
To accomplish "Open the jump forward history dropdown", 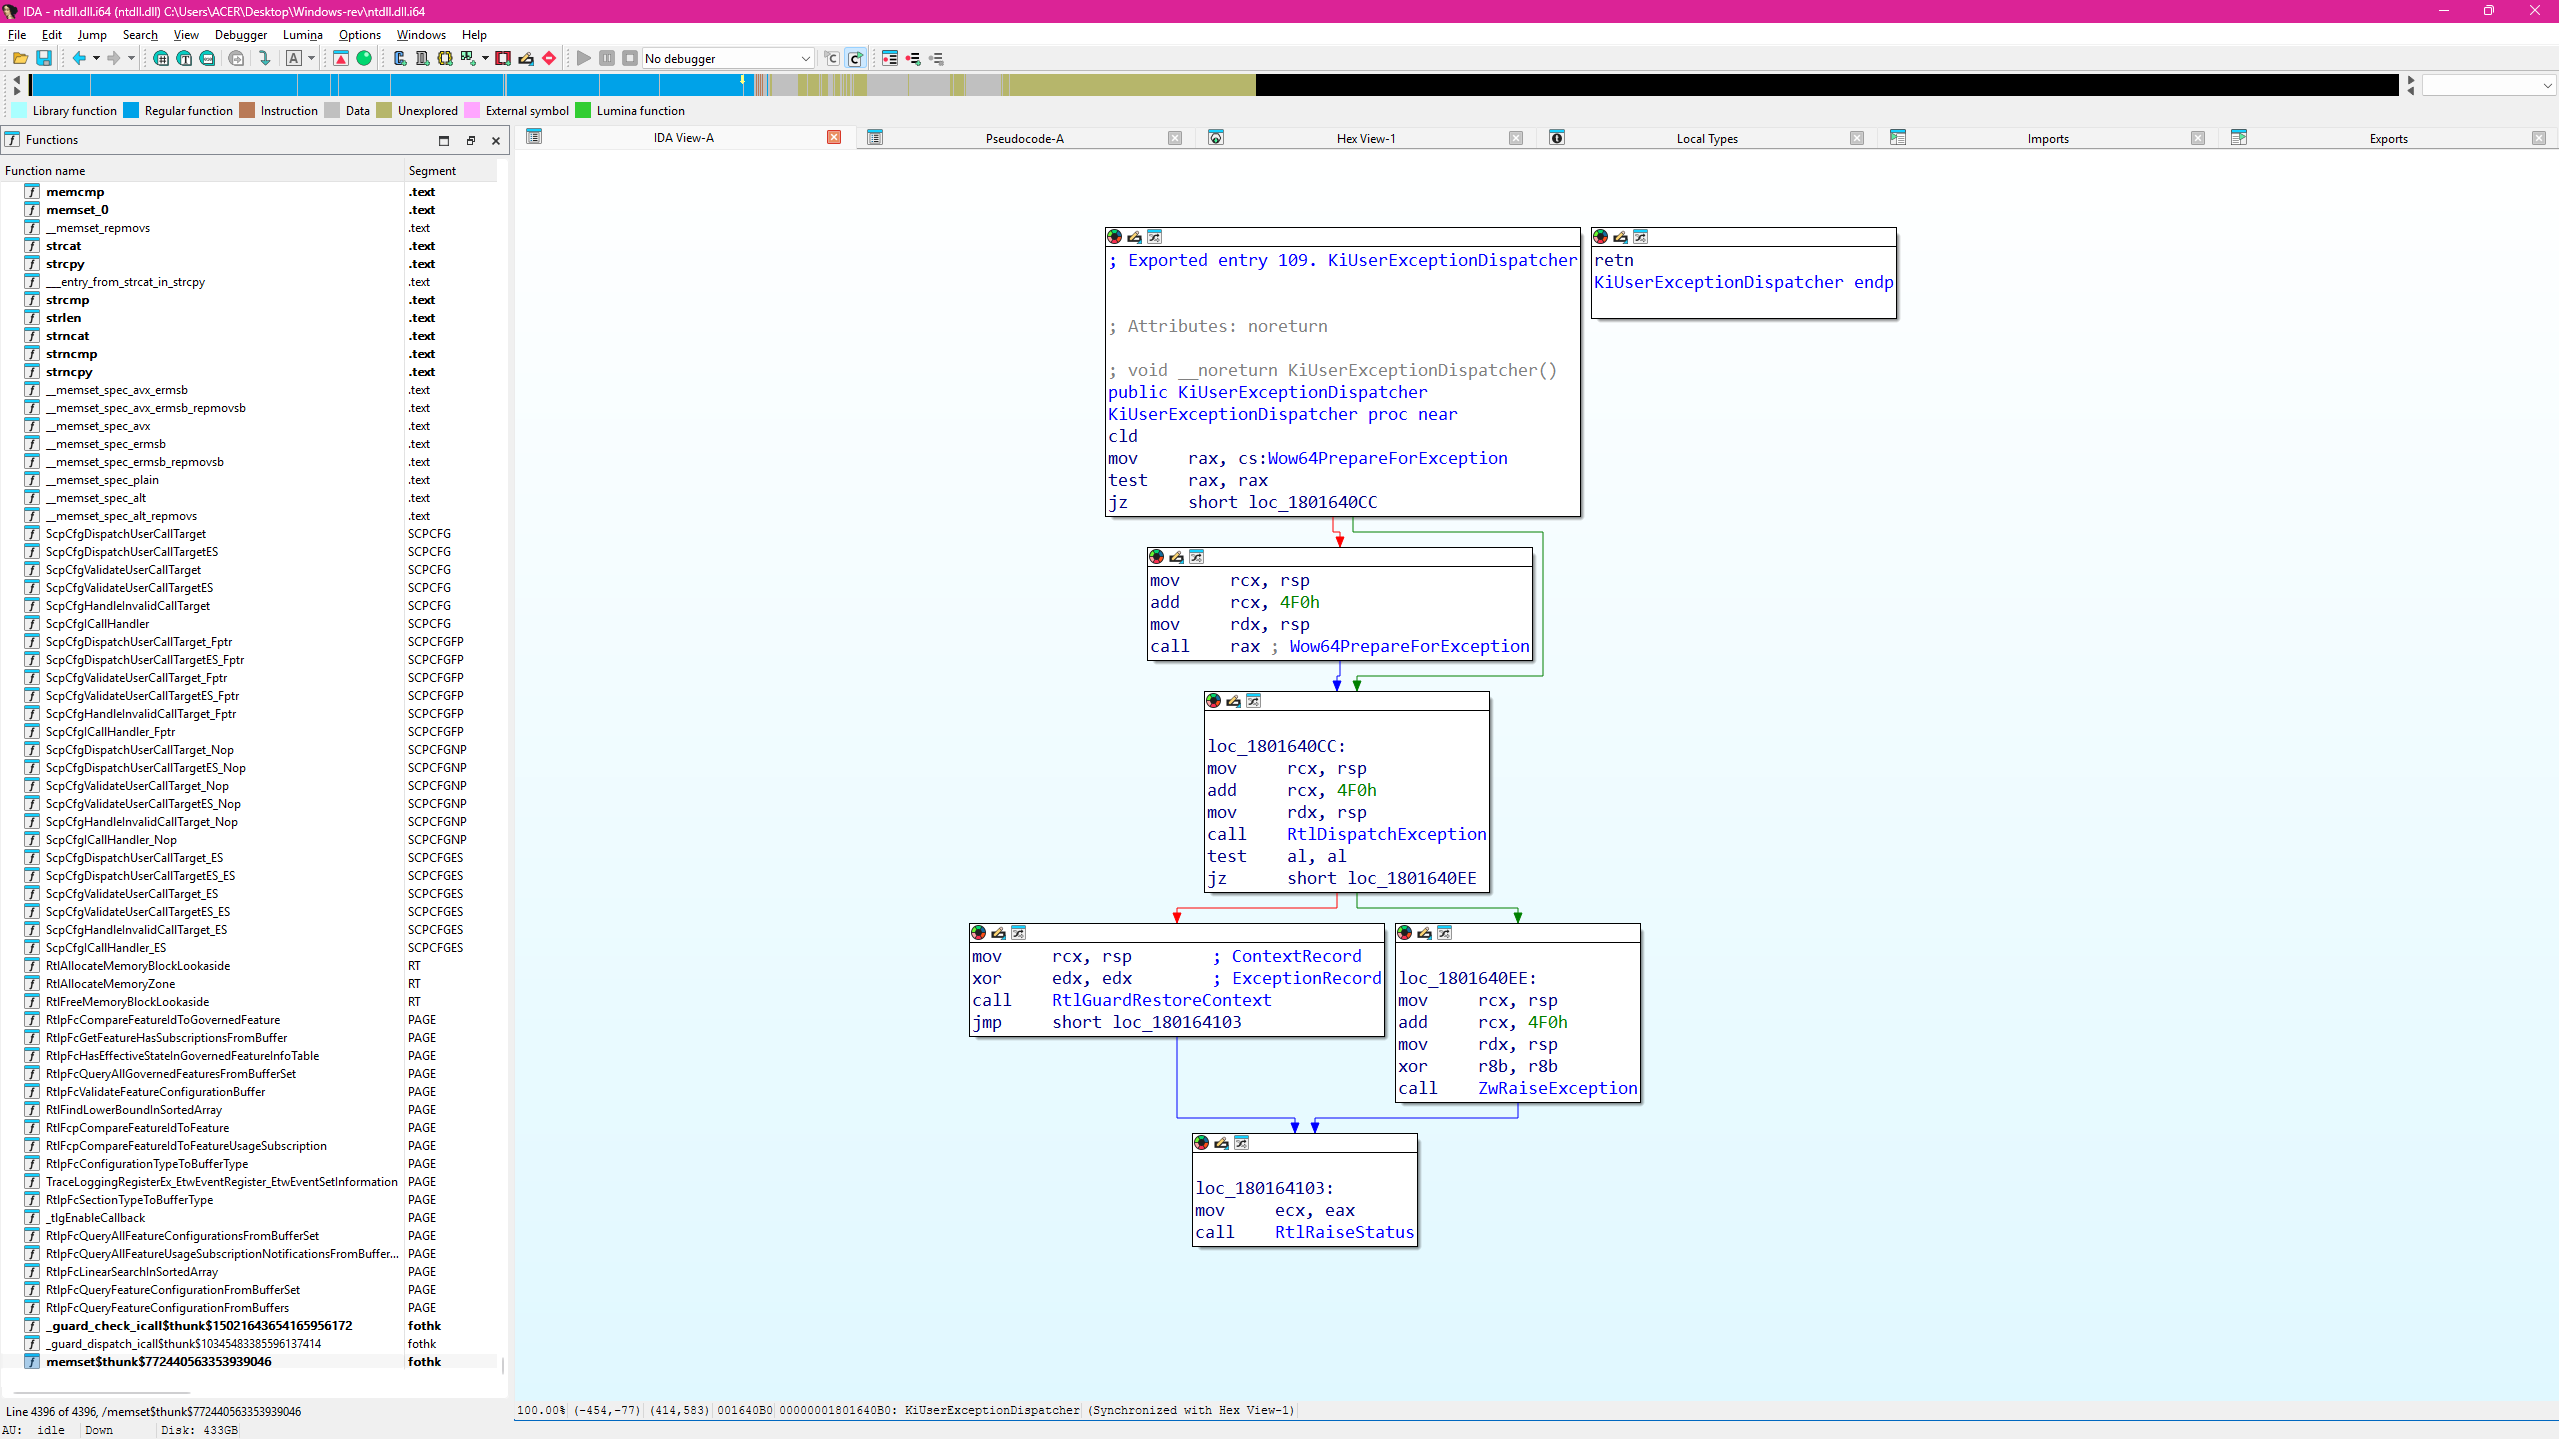I will click(x=131, y=58).
